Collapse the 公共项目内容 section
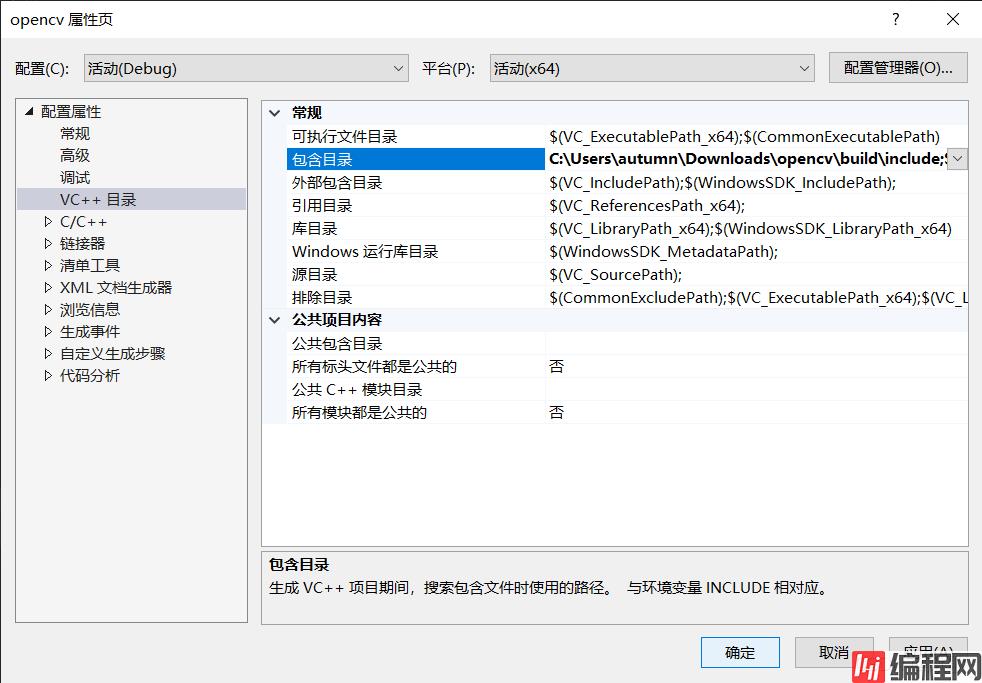The width and height of the screenshot is (982, 683). point(276,320)
